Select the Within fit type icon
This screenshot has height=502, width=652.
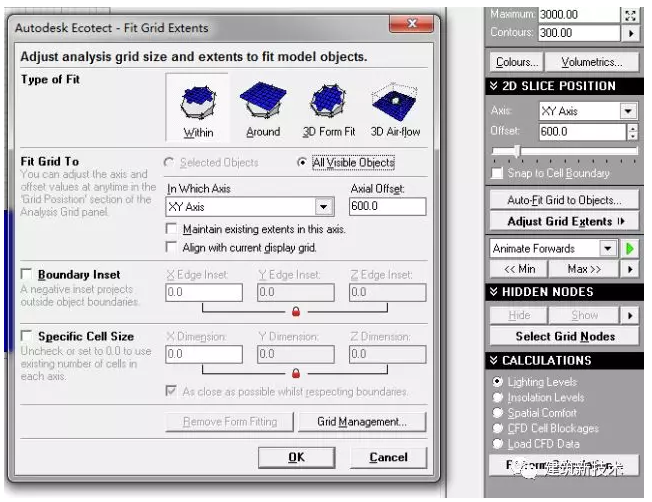pyautogui.click(x=198, y=108)
